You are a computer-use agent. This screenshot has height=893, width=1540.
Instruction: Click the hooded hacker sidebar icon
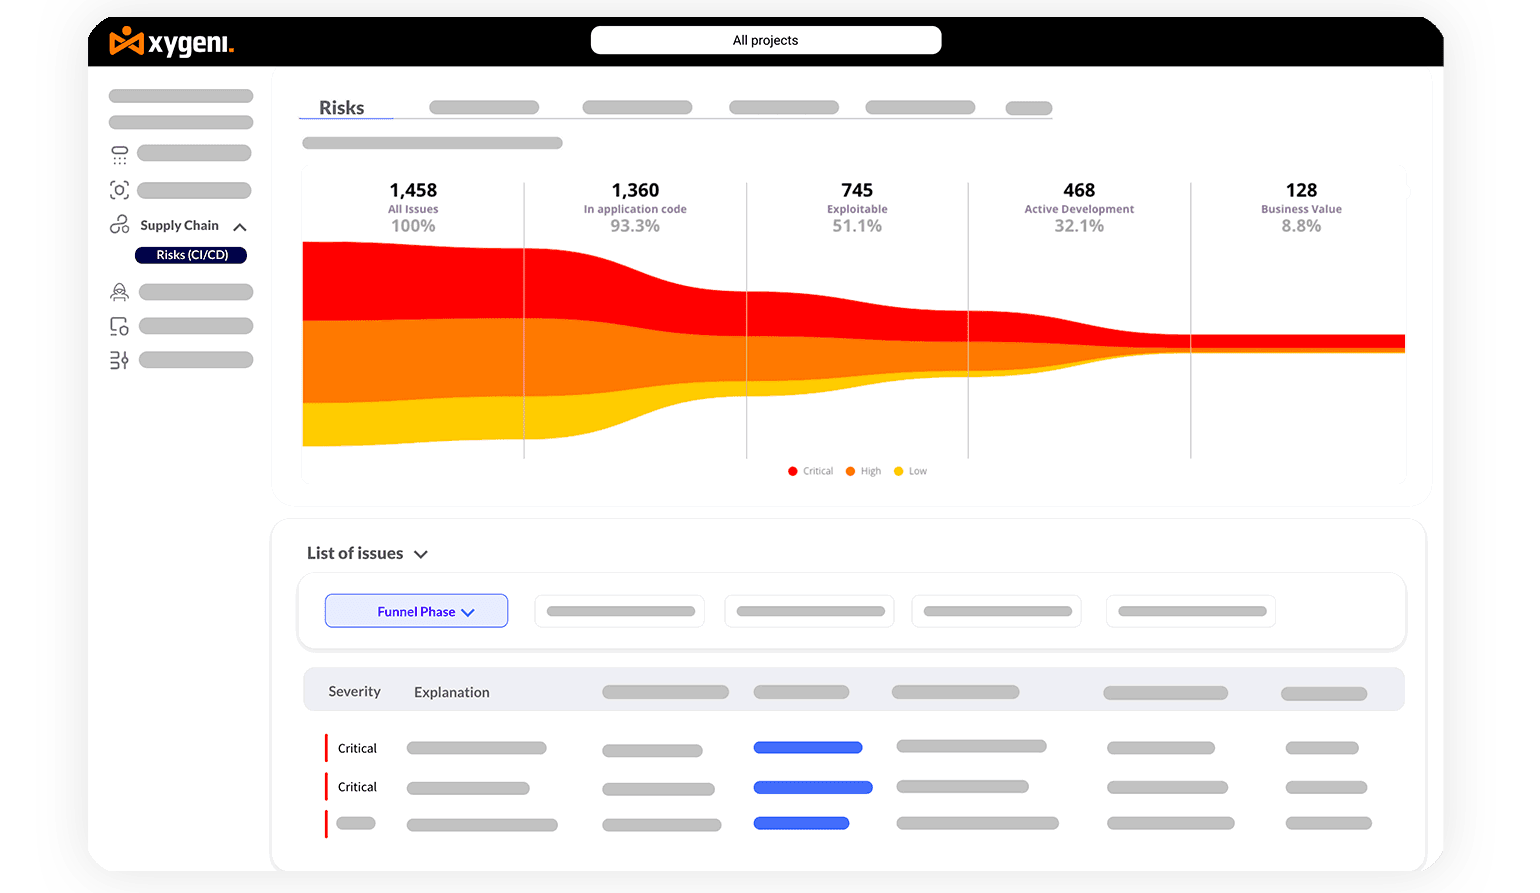pyautogui.click(x=119, y=292)
